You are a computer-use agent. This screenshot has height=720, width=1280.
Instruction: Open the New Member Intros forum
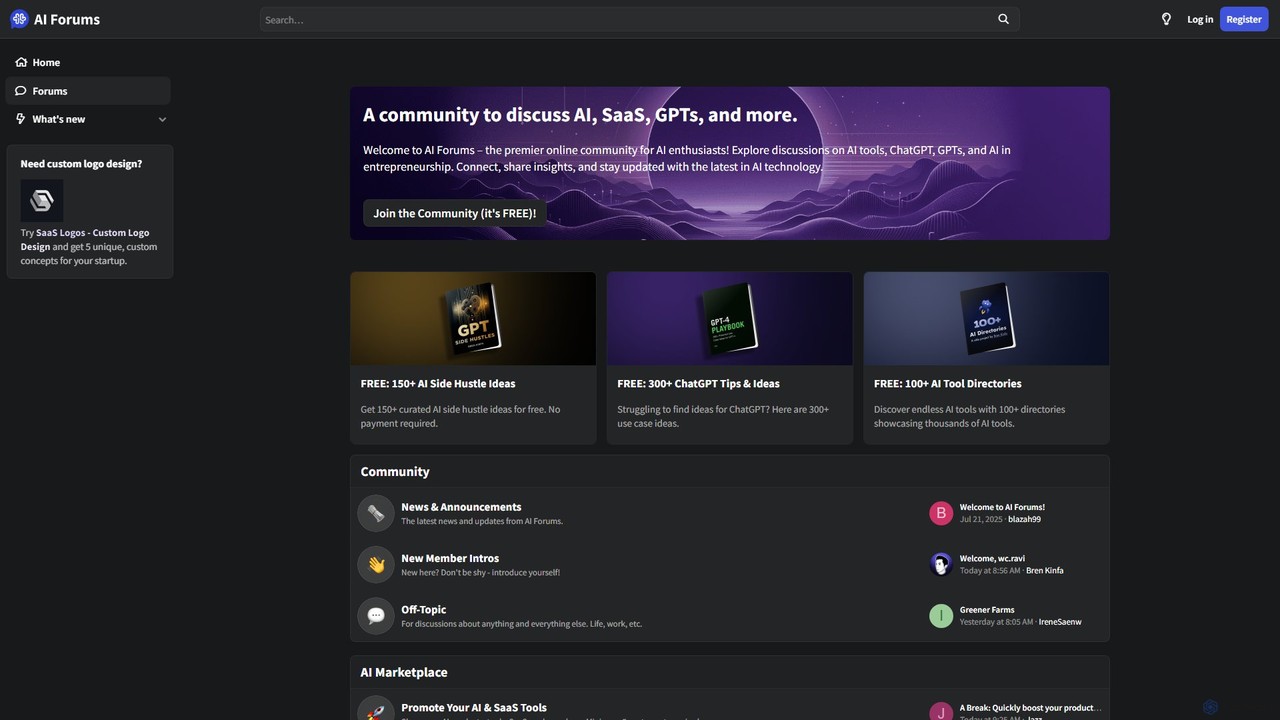click(450, 558)
